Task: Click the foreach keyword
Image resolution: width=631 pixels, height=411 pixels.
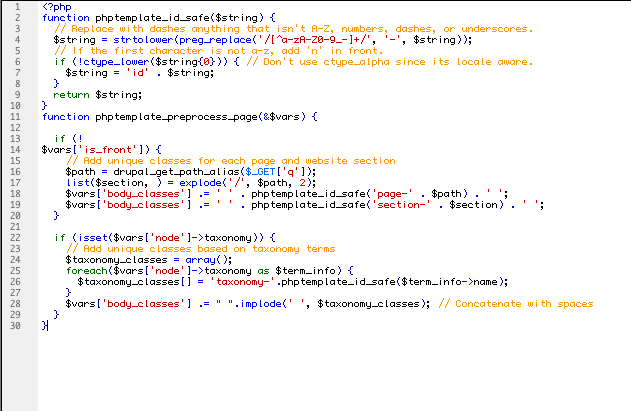Action: 86,270
